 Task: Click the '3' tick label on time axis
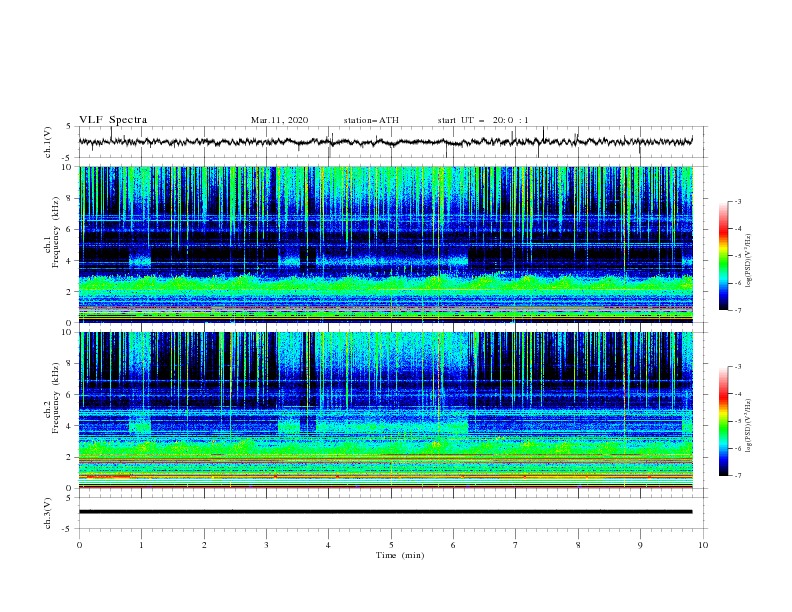[x=266, y=545]
